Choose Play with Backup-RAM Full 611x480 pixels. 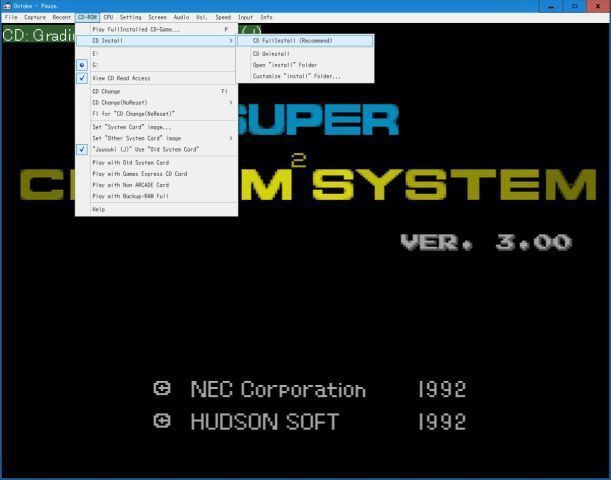(157, 196)
